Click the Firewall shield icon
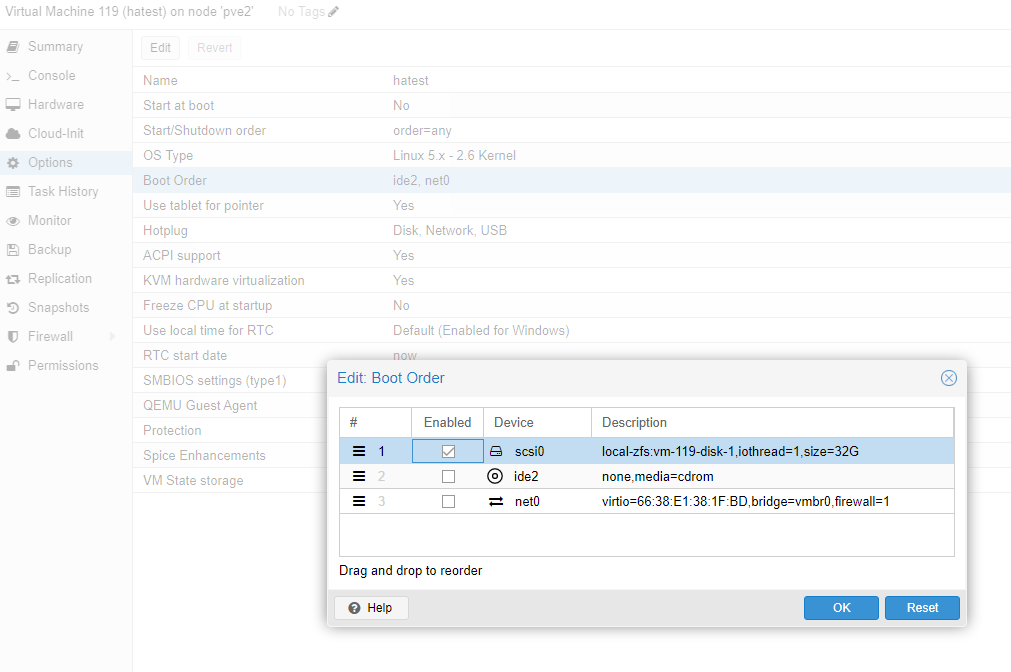The image size is (1011, 672). [13, 337]
